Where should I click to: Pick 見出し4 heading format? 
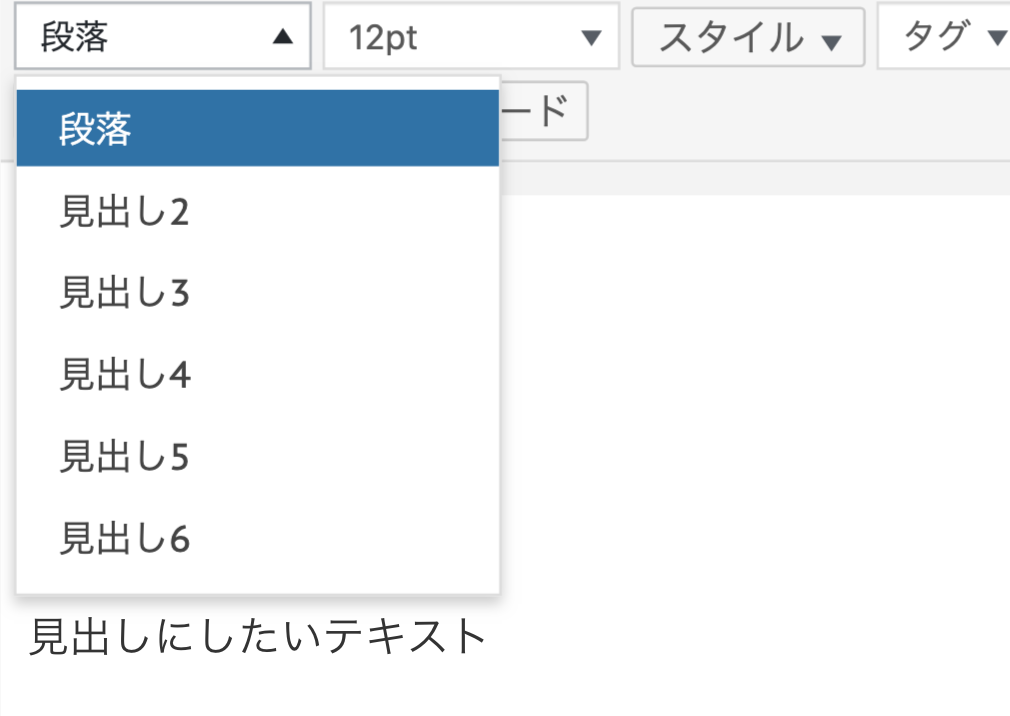click(x=258, y=374)
